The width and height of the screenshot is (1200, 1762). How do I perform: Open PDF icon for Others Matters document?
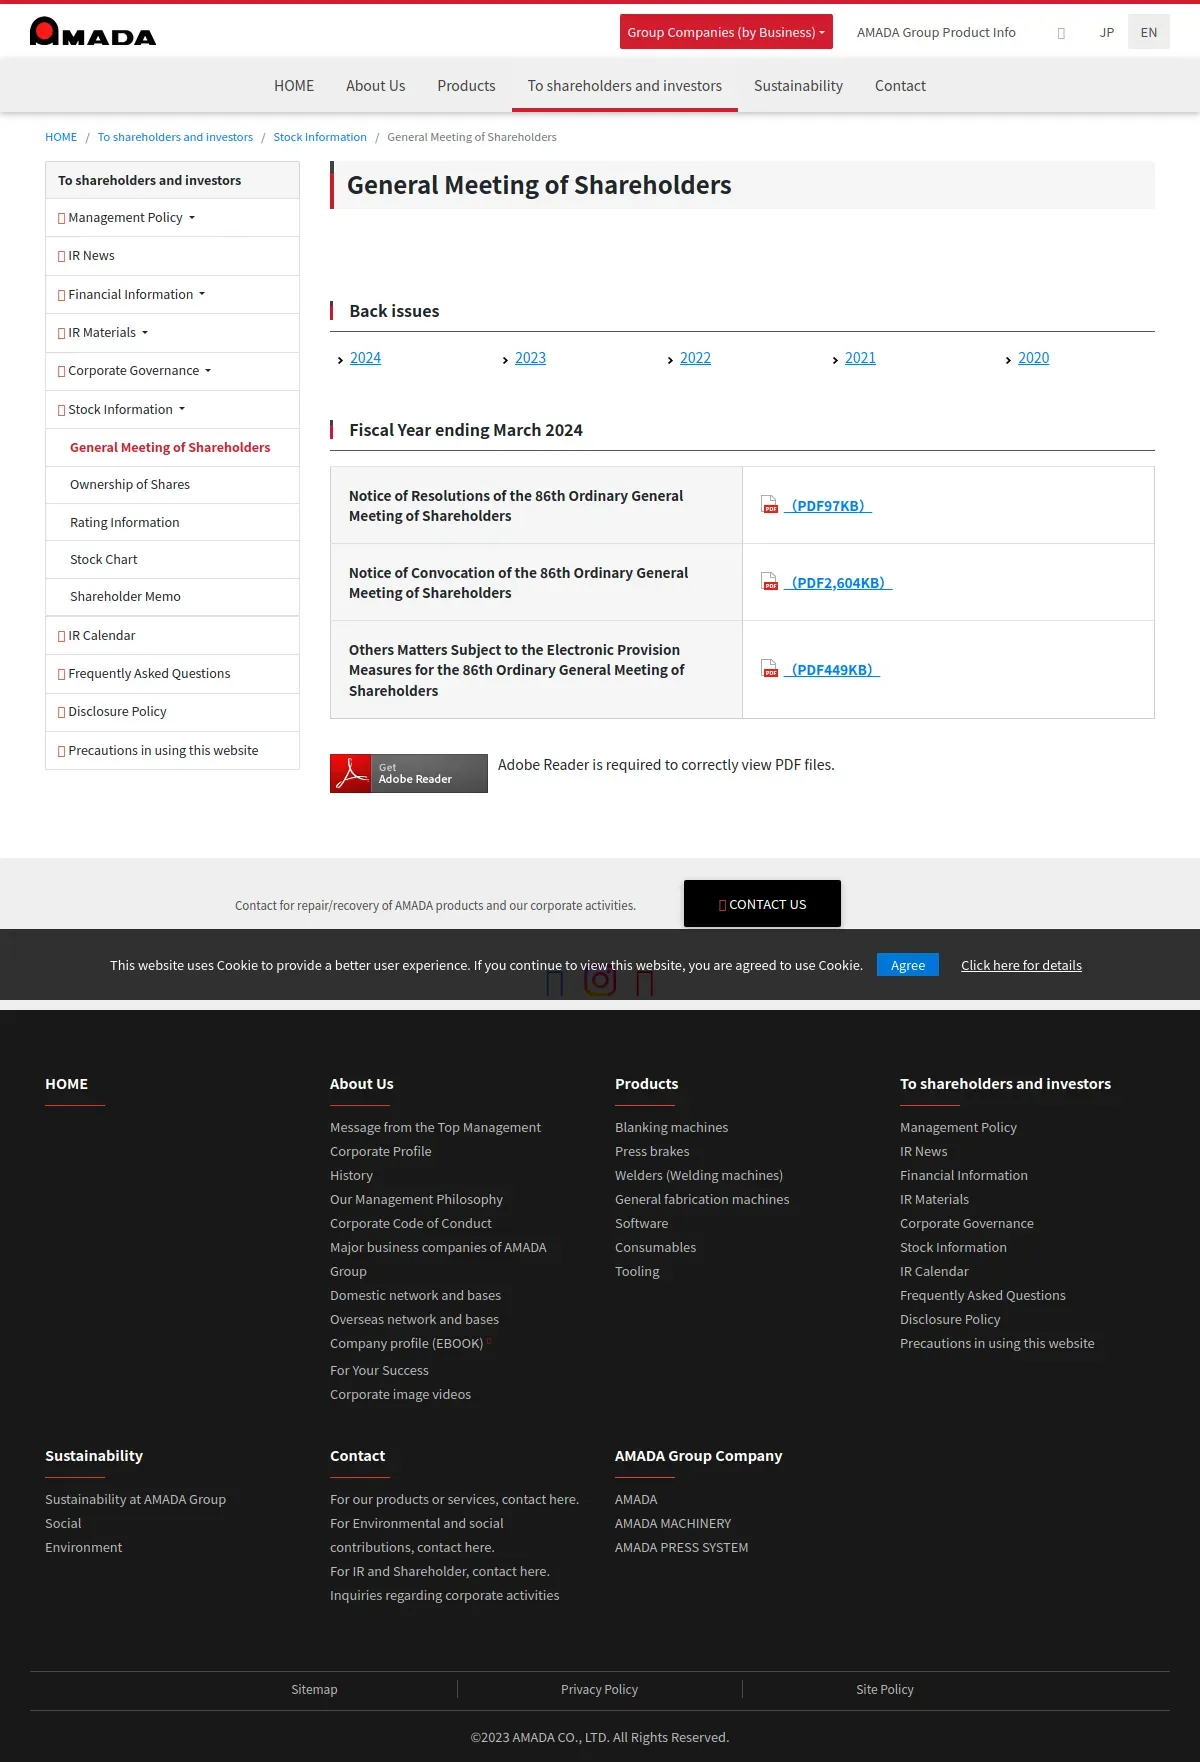pos(769,669)
